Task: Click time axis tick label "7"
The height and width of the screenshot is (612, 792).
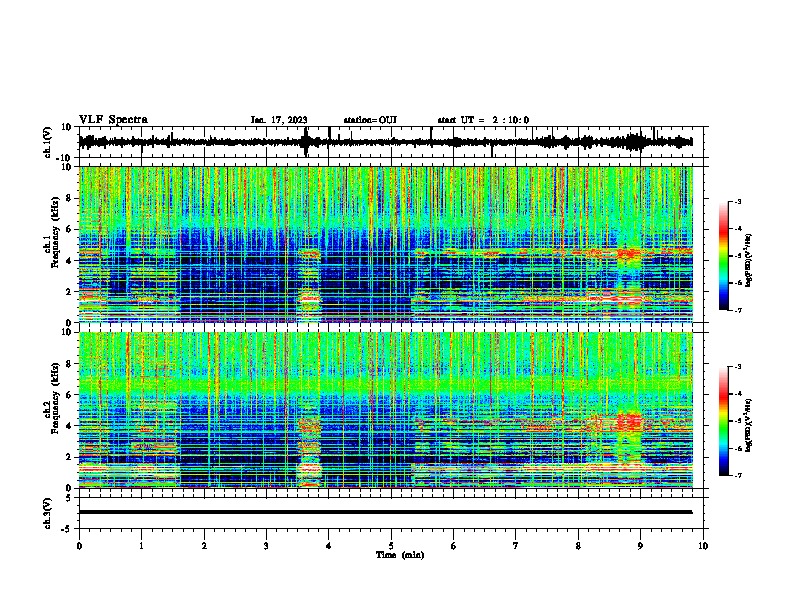Action: coord(516,546)
